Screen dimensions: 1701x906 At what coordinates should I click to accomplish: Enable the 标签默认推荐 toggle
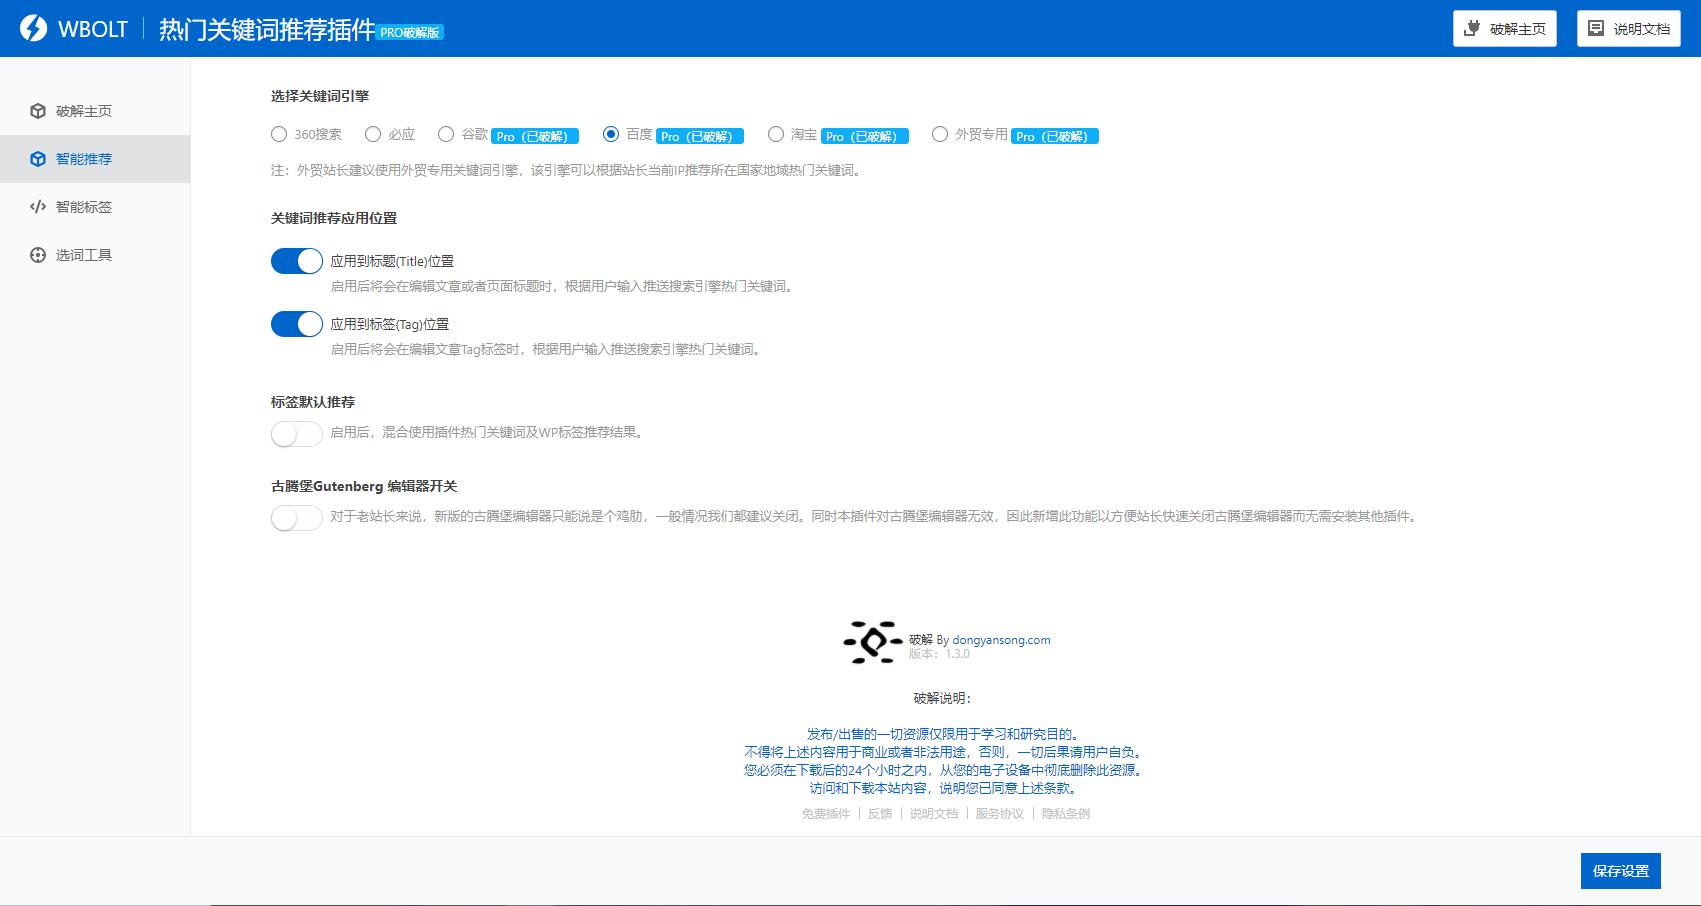tap(296, 434)
